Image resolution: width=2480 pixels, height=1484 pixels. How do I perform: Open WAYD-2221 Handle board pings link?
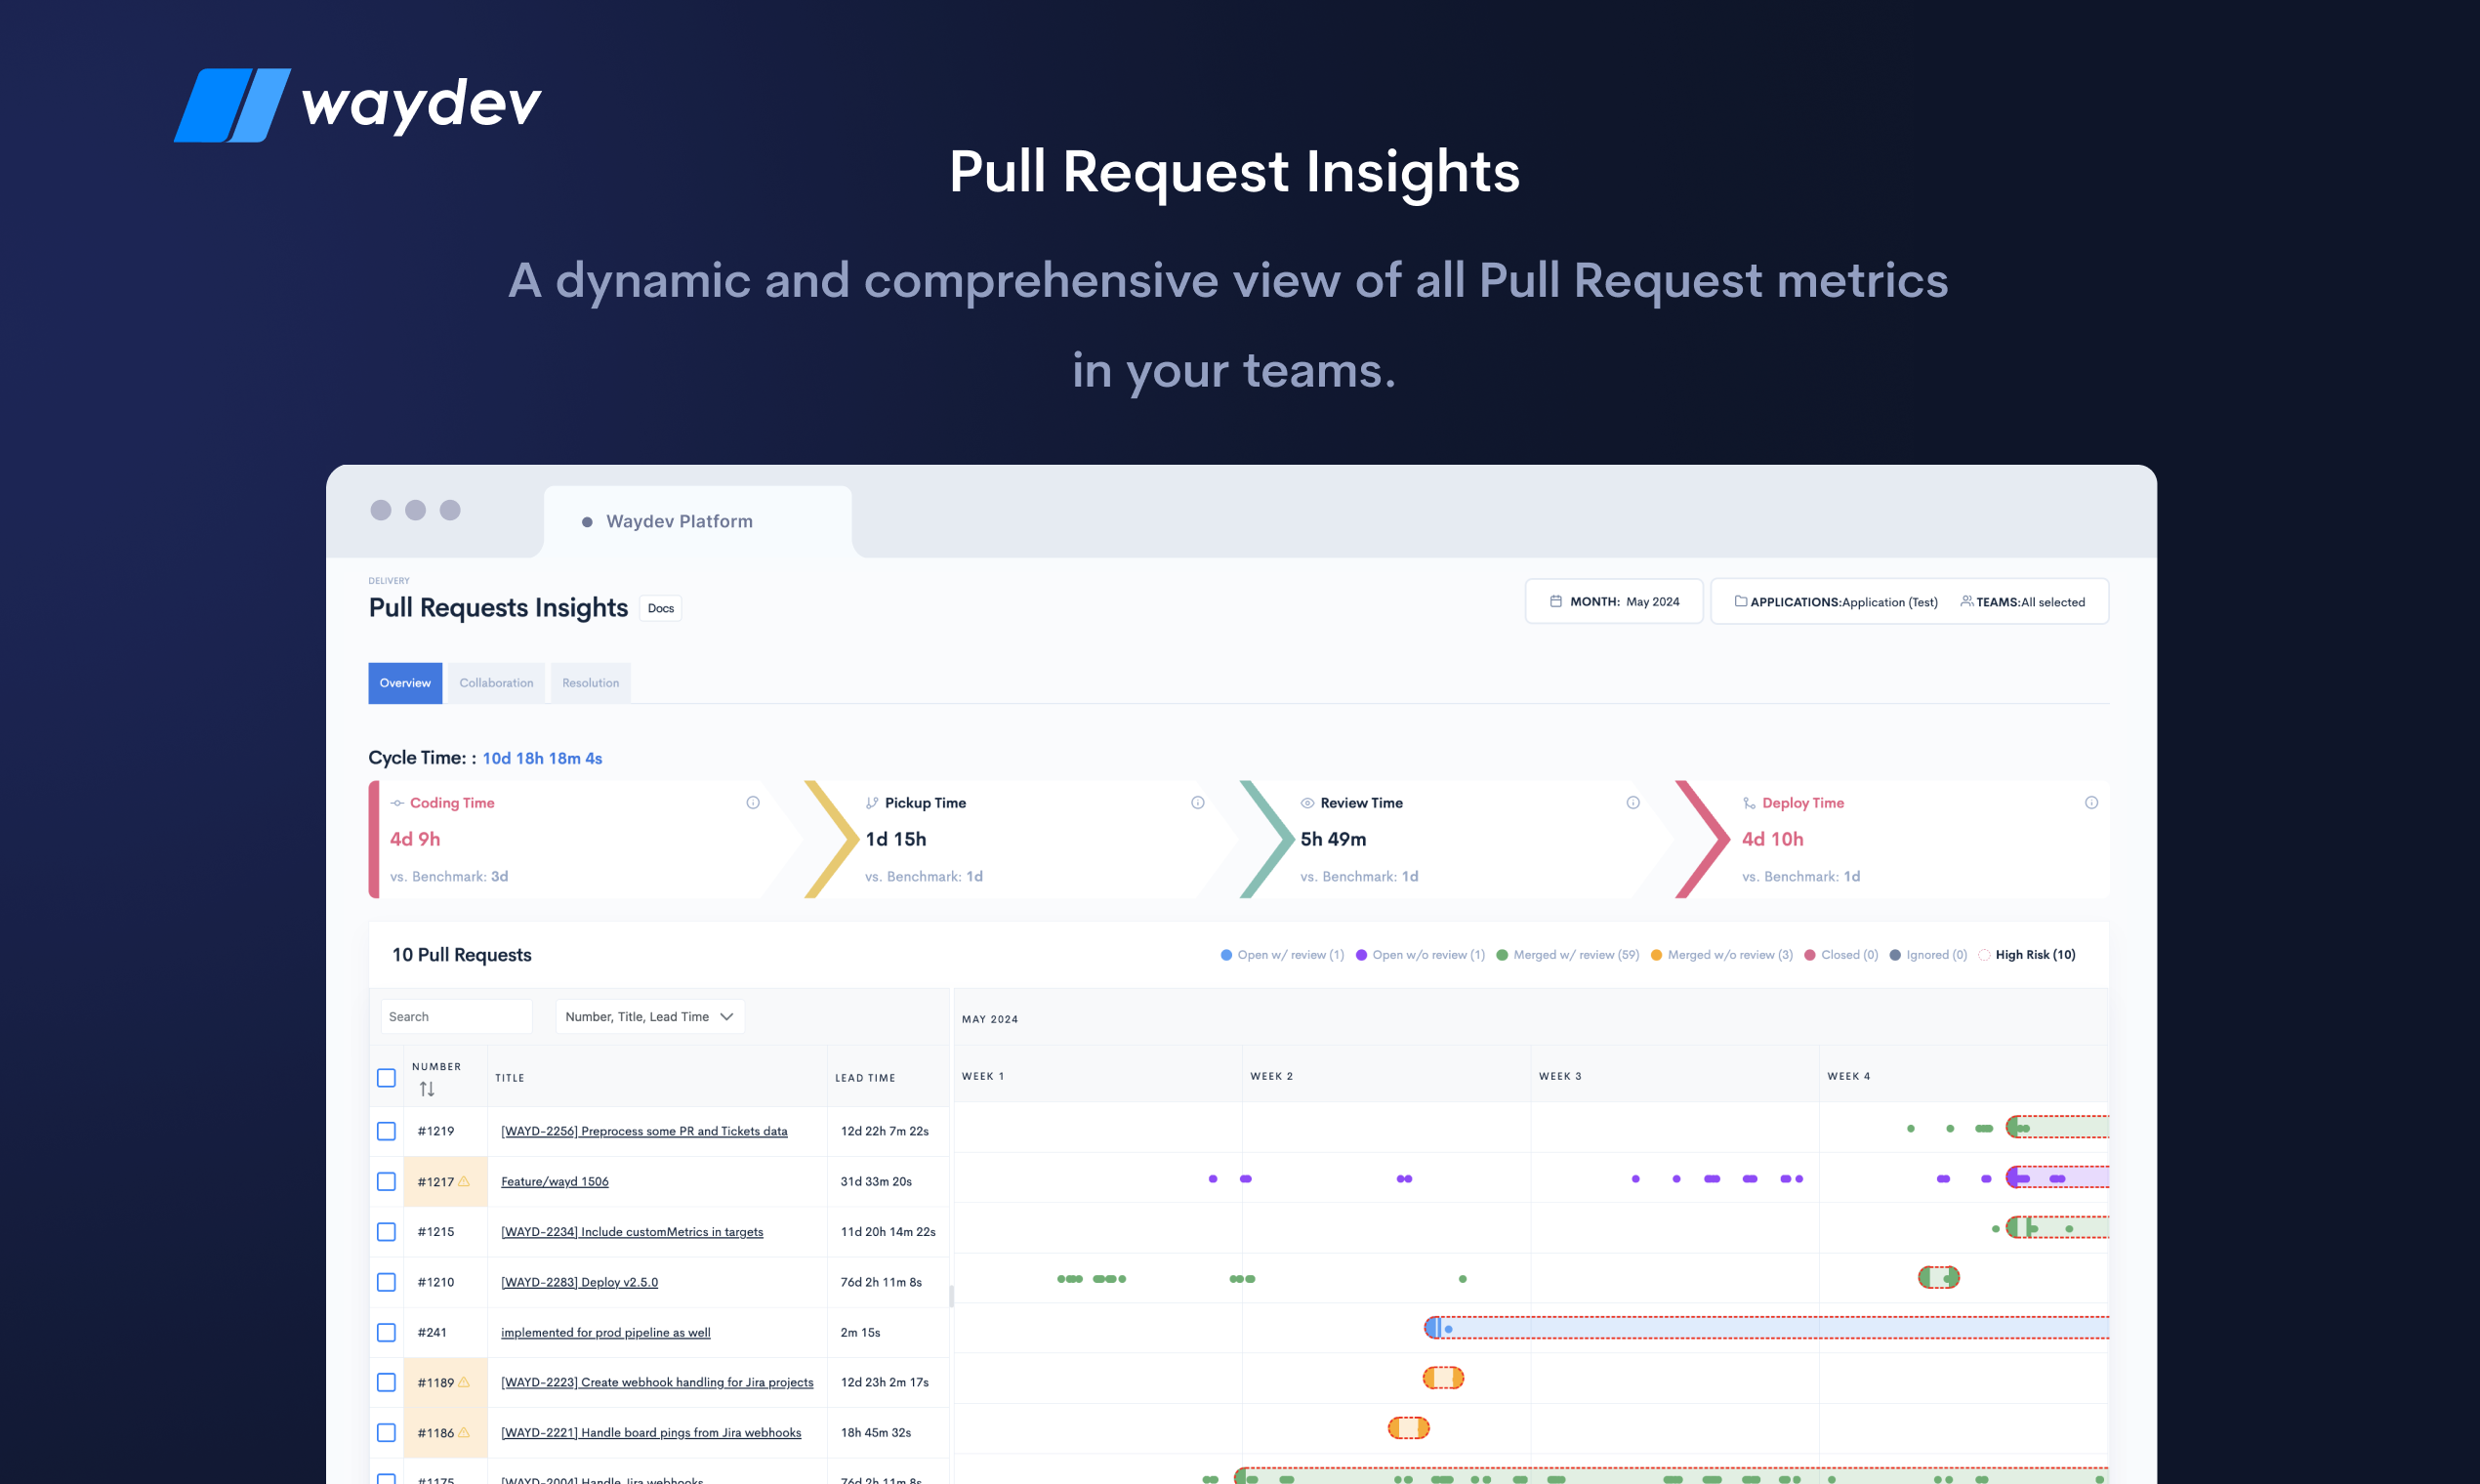pos(651,1432)
